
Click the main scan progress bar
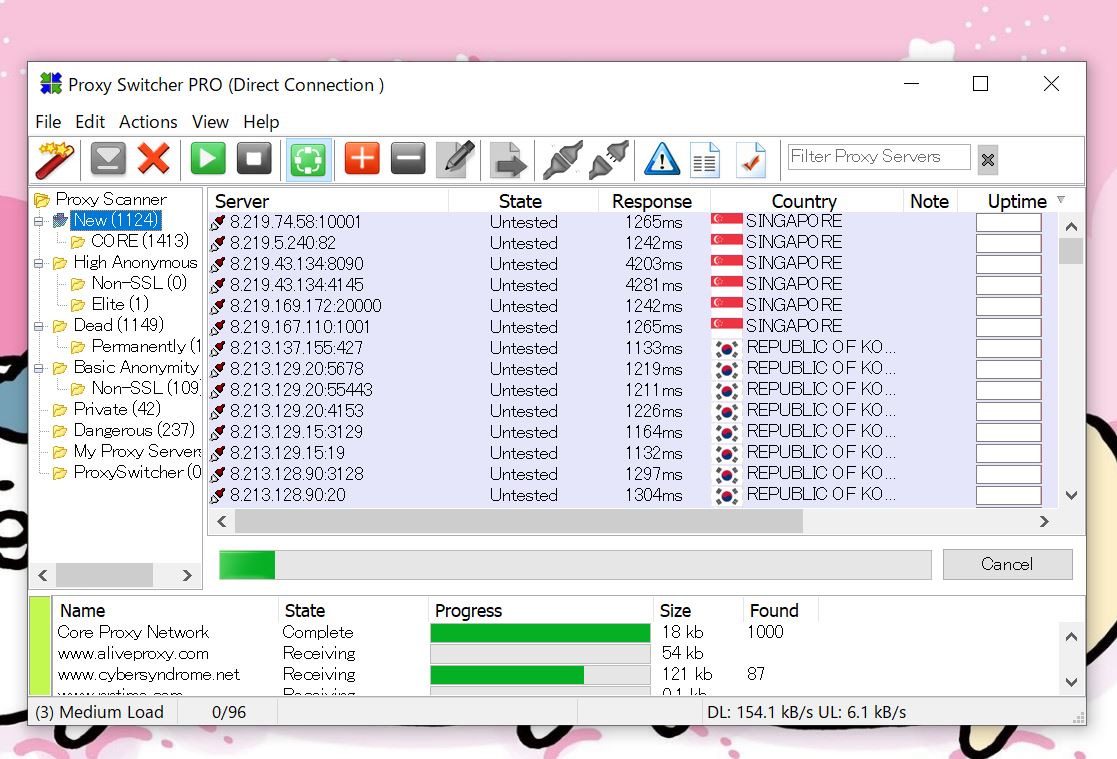click(x=575, y=564)
